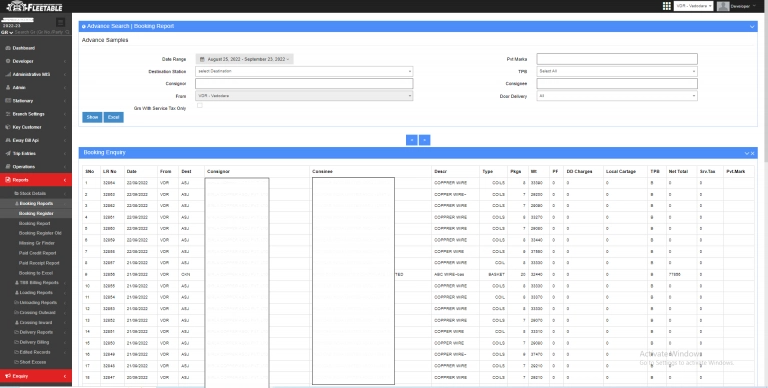
Task: Click the Reports document icon
Action: tap(7, 180)
